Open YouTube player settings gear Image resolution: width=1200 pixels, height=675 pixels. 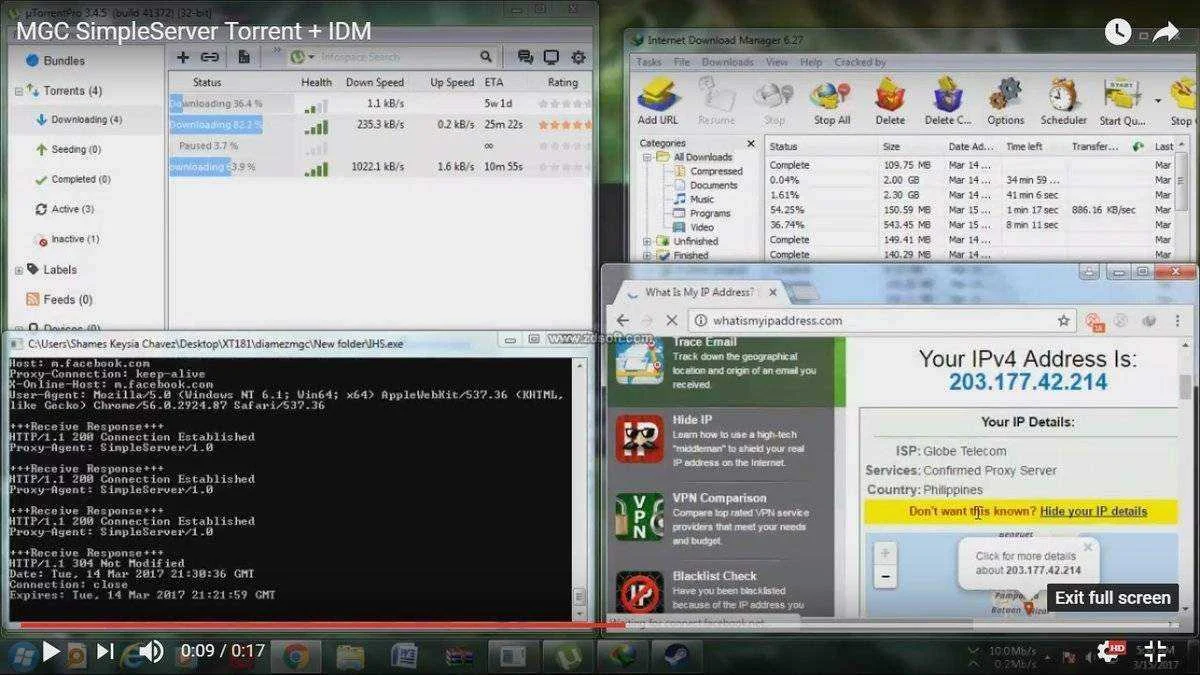(x=1108, y=651)
